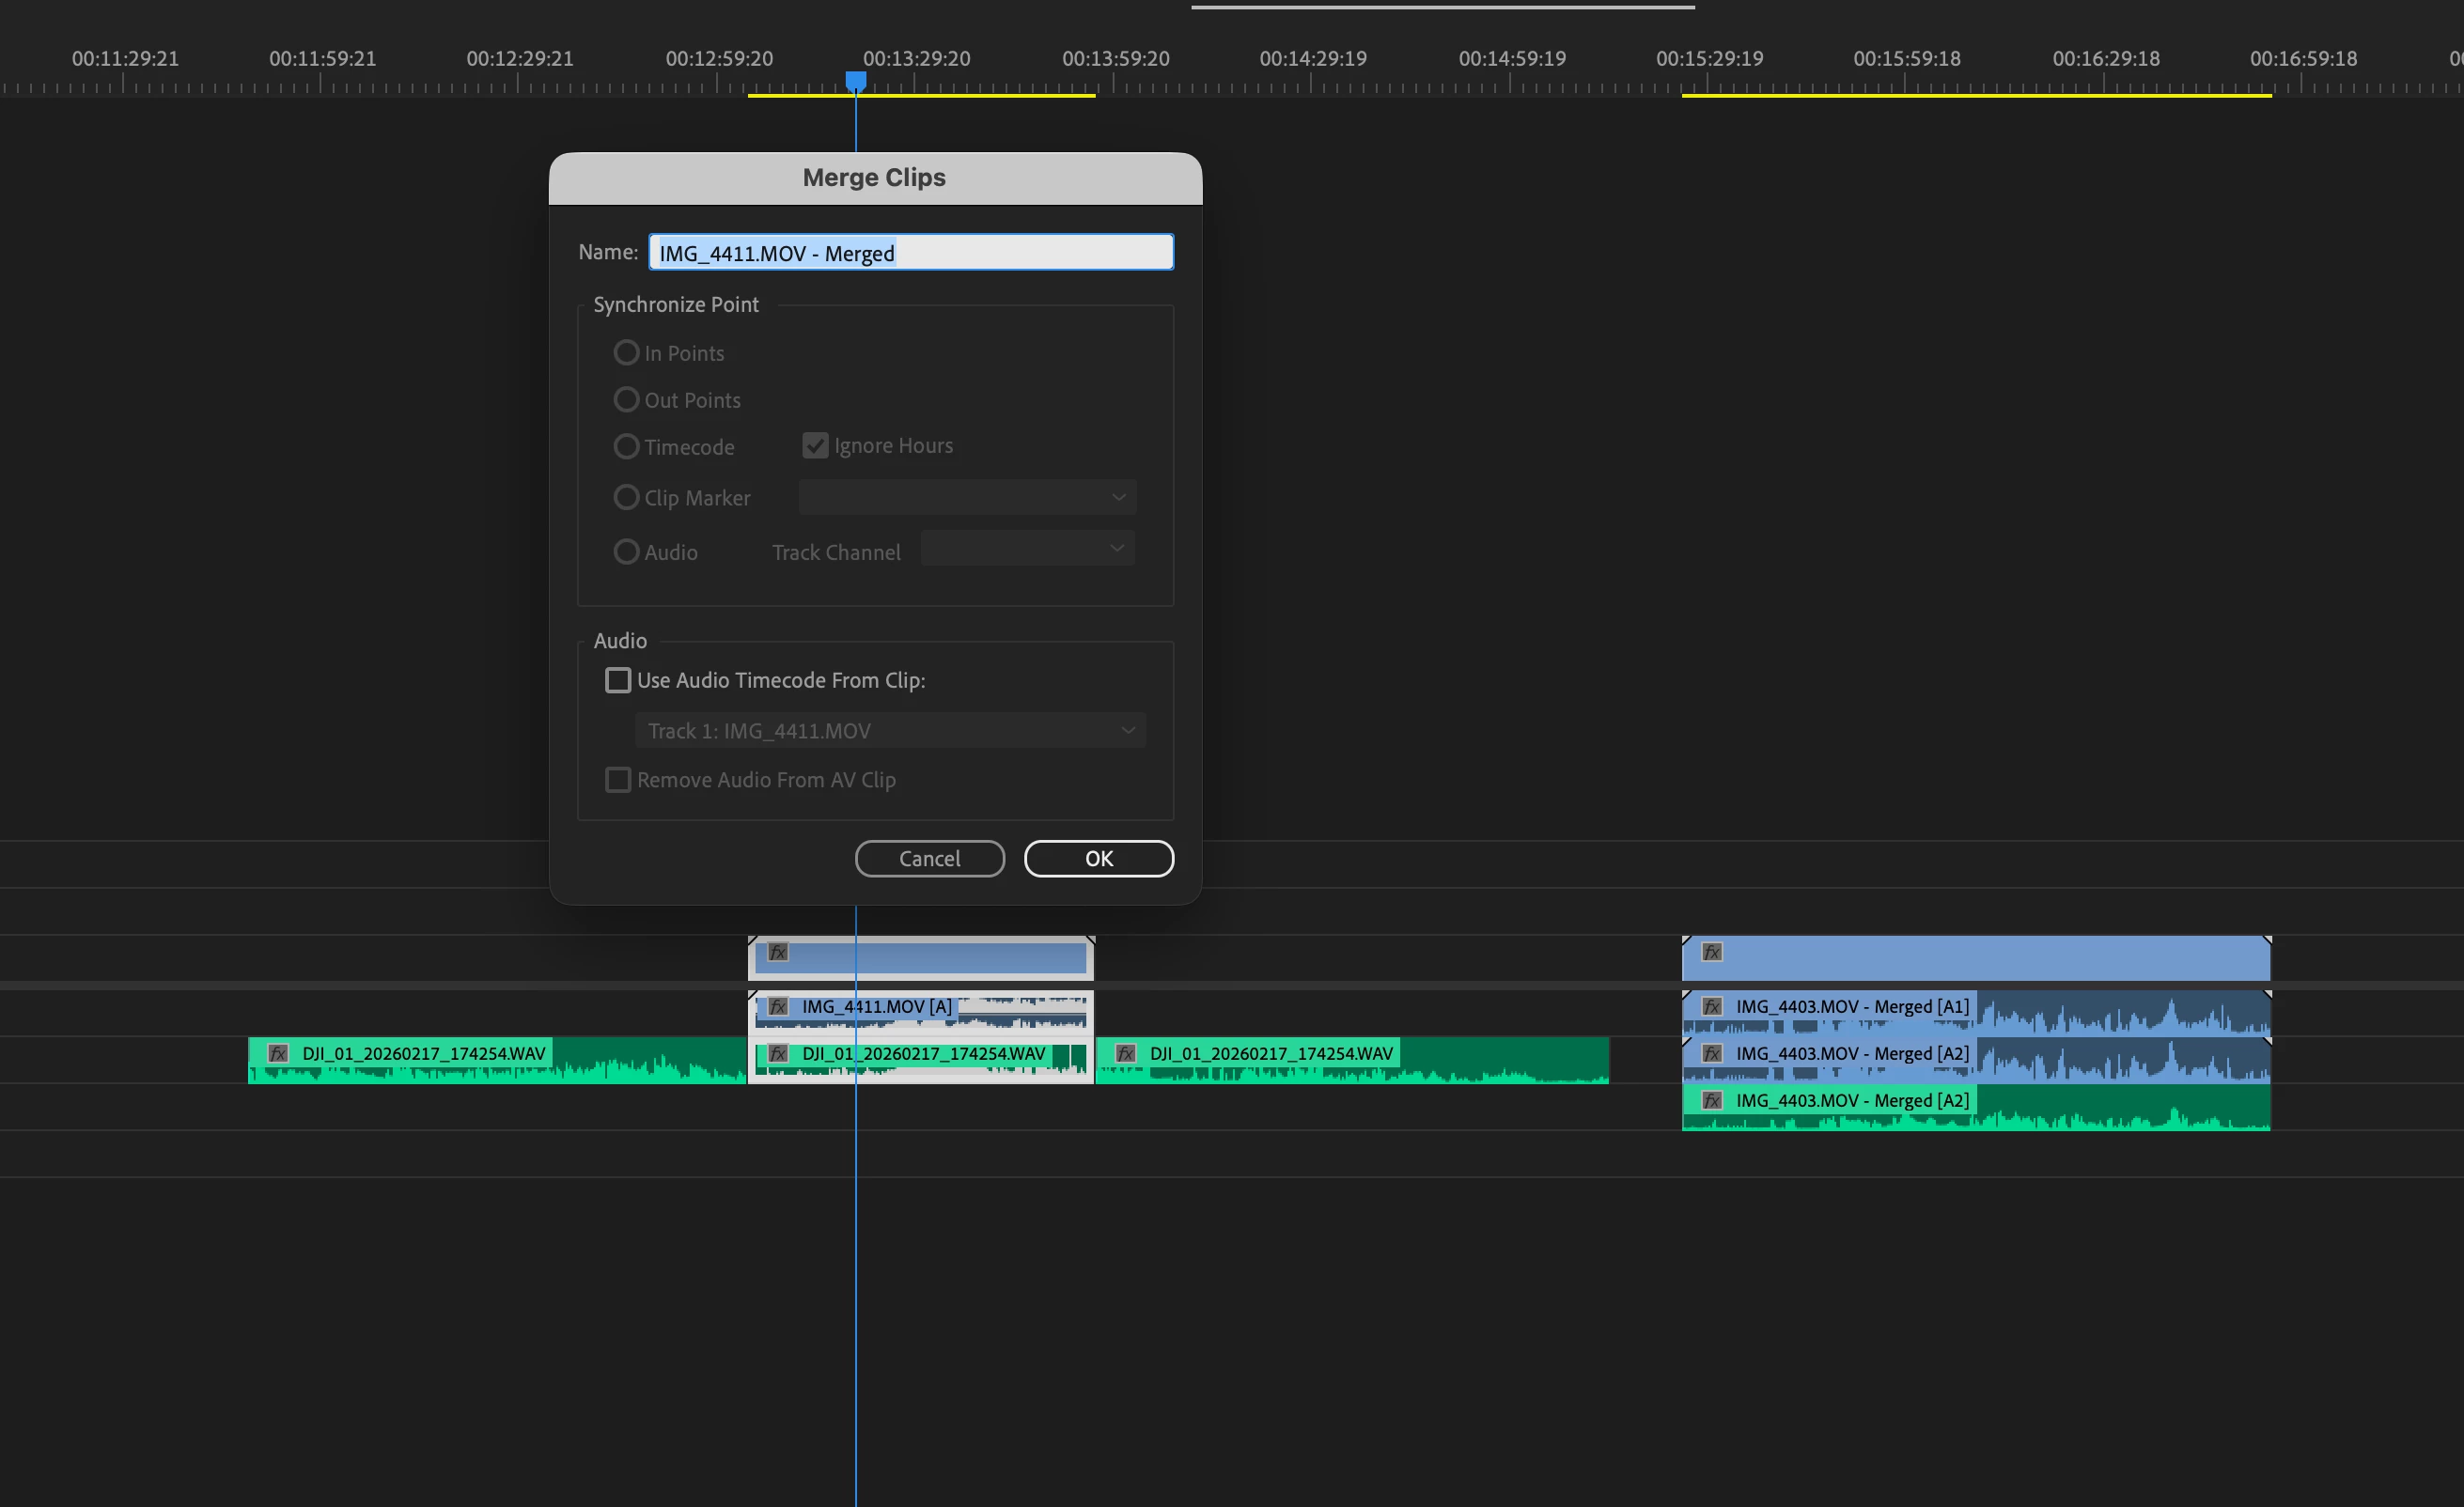The height and width of the screenshot is (1507, 2464).
Task: Click fx badge on rightmost DJI_01 WAV clip
Action: pyautogui.click(x=1126, y=1053)
